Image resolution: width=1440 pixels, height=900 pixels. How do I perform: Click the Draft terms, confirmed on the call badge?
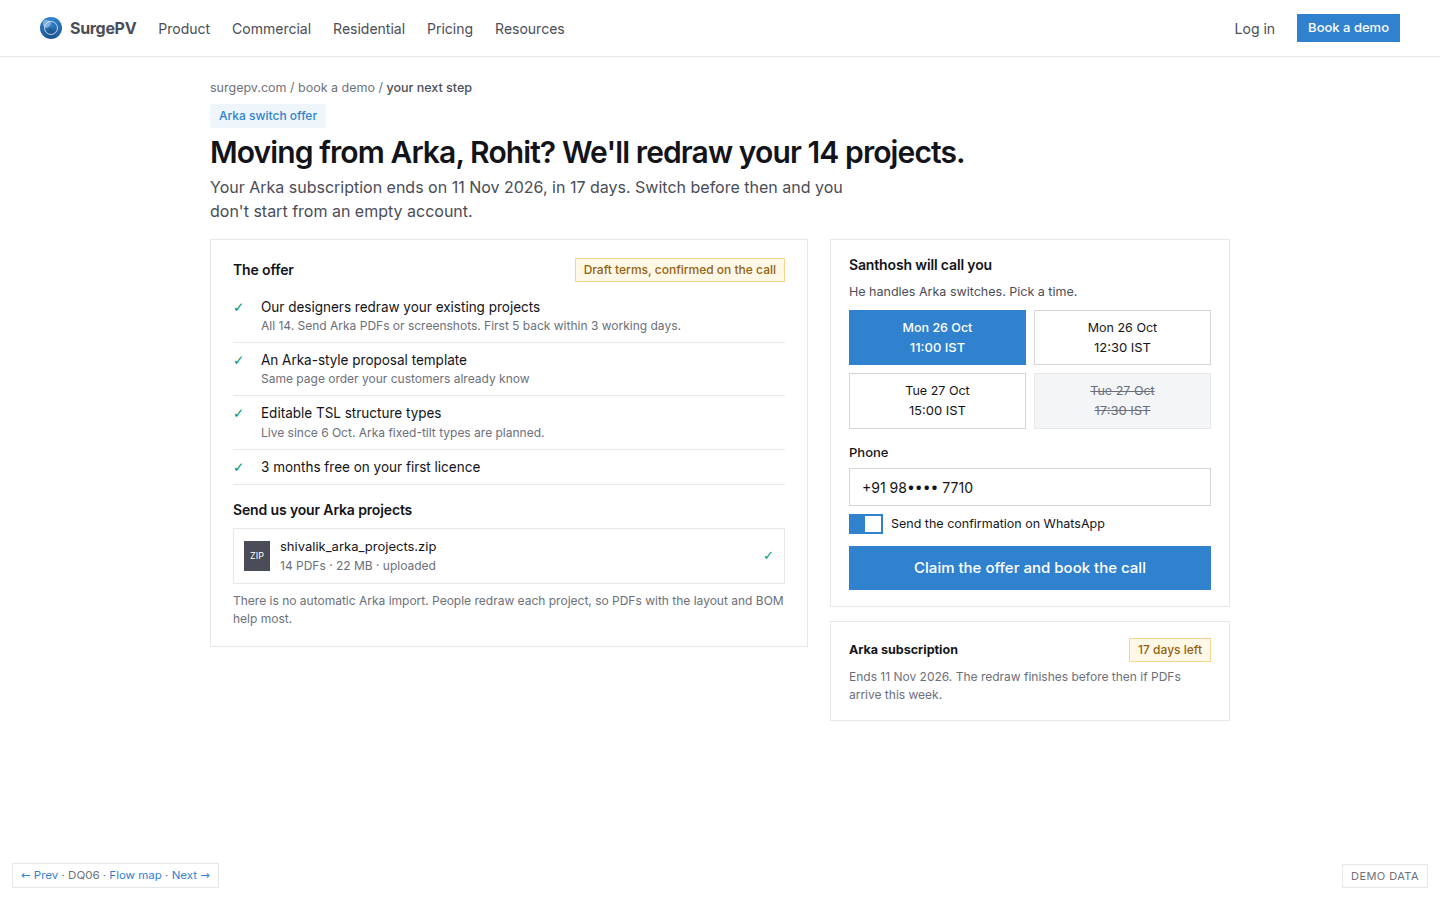(x=680, y=270)
